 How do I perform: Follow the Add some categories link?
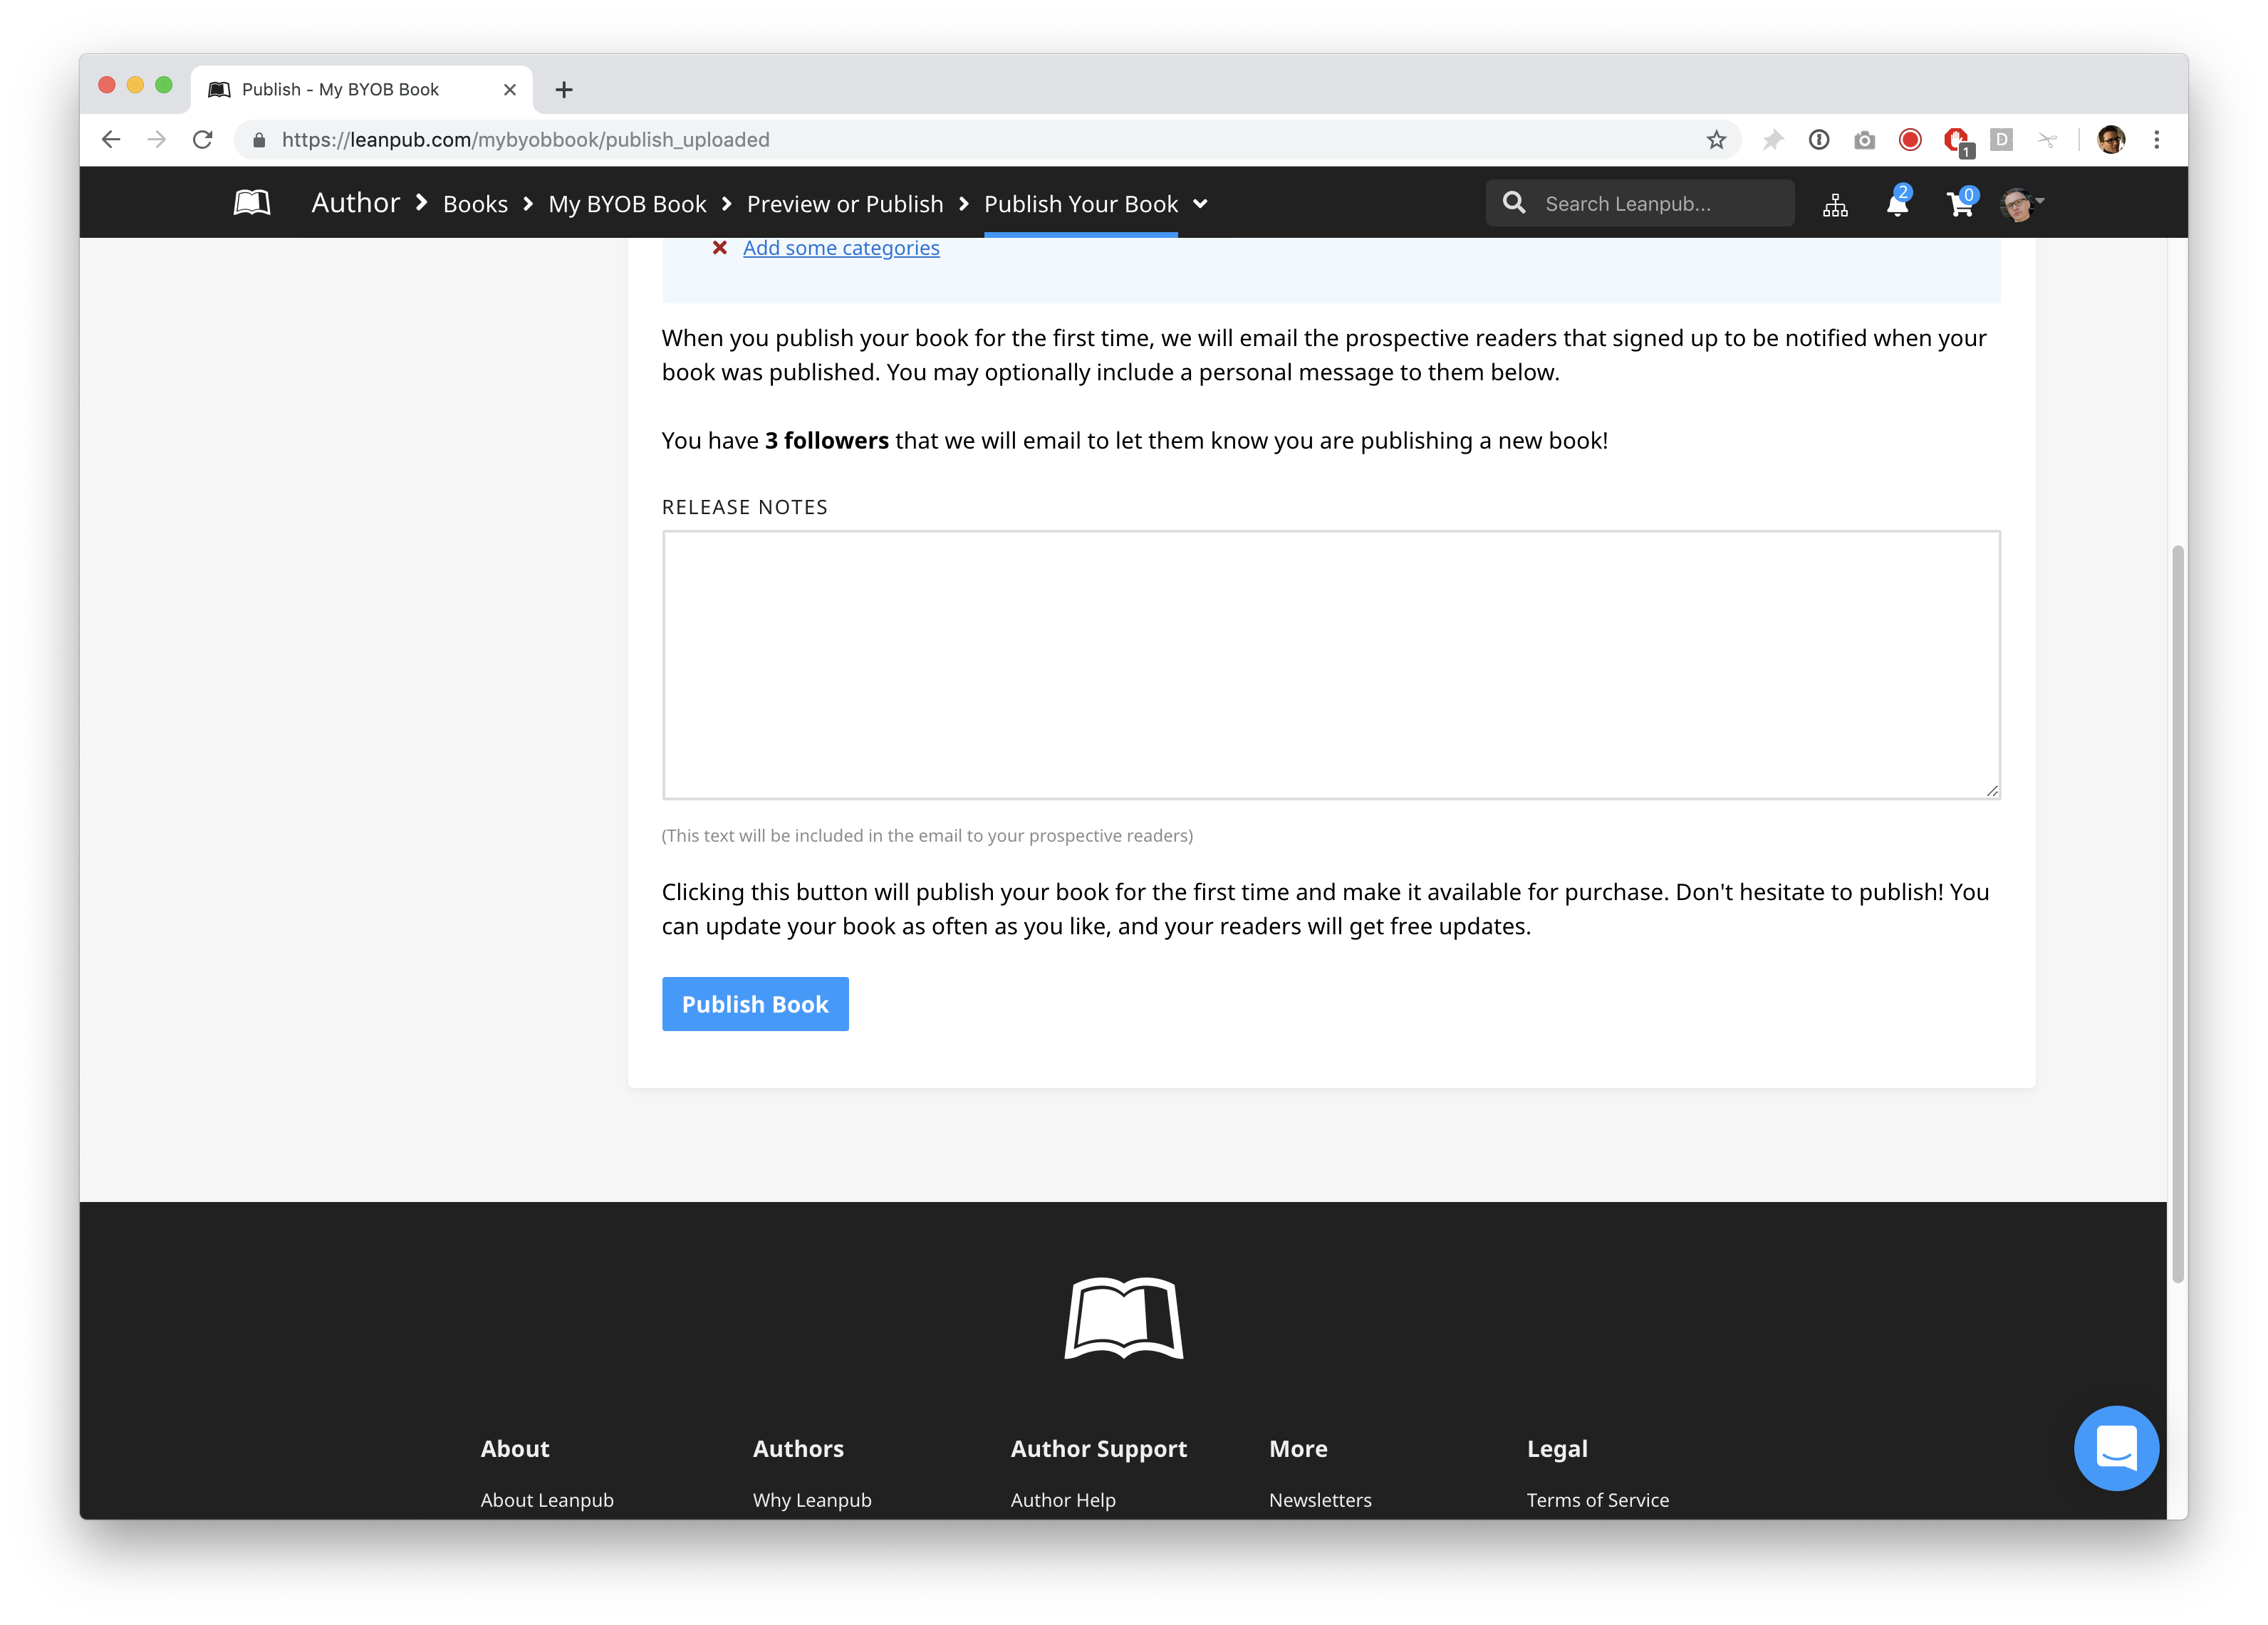tap(841, 248)
